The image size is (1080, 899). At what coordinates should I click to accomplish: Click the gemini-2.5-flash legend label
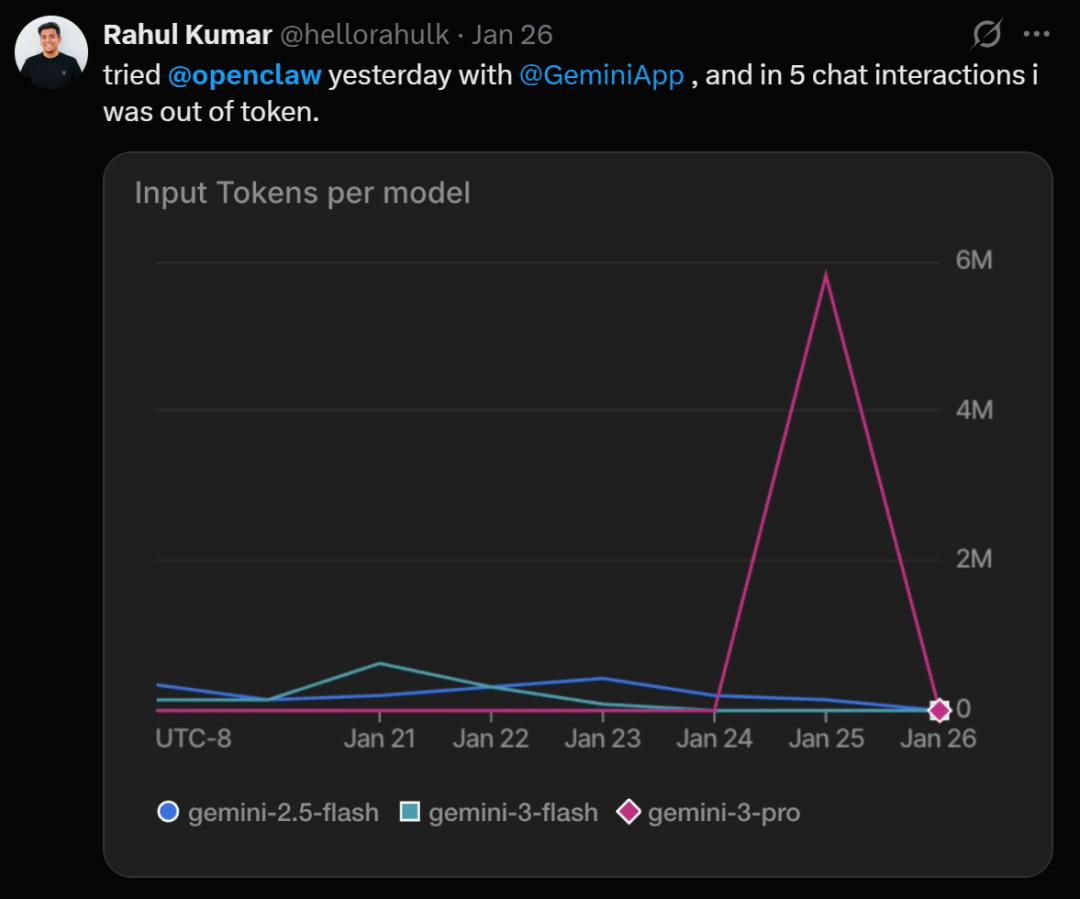click(283, 813)
